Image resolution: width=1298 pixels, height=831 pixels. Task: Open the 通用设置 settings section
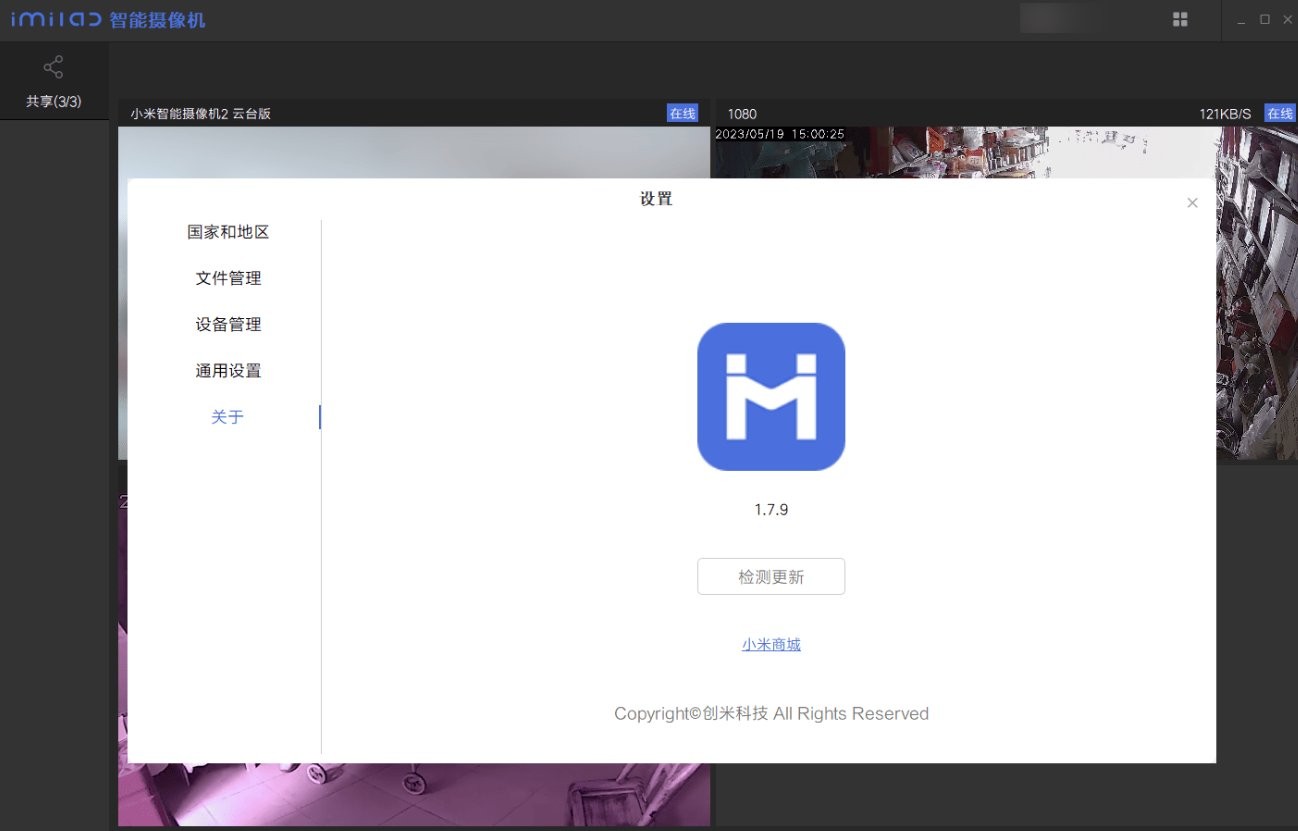click(228, 370)
